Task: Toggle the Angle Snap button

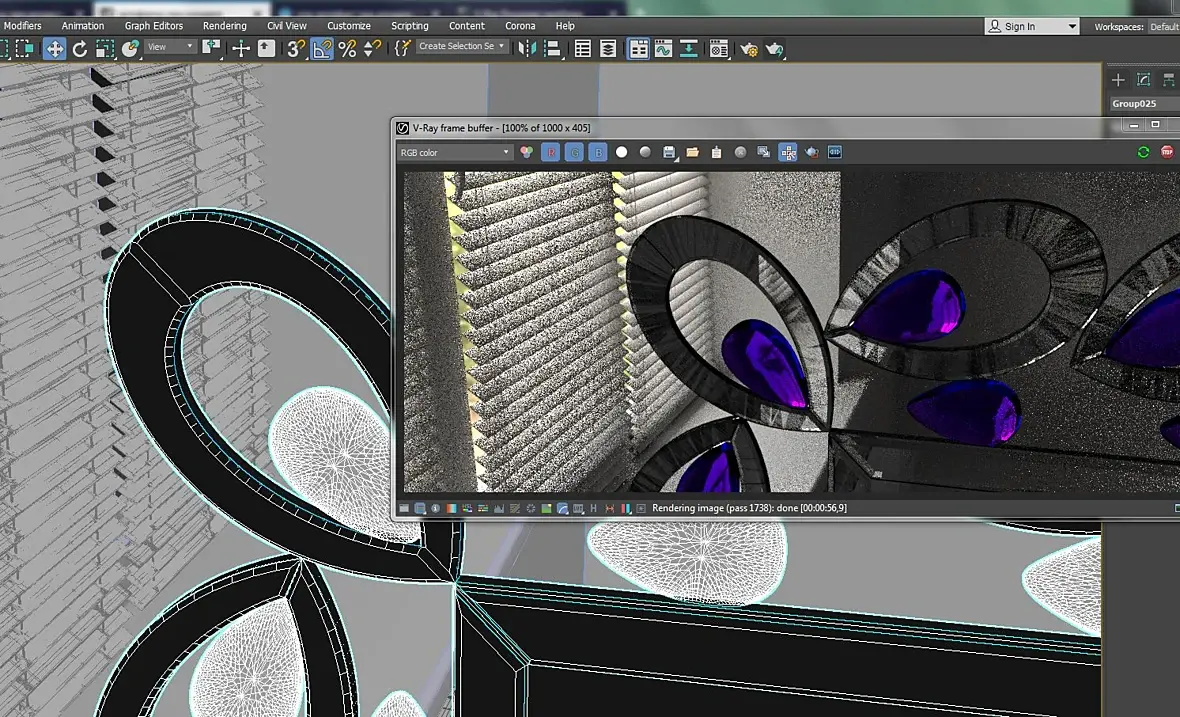Action: pos(321,48)
